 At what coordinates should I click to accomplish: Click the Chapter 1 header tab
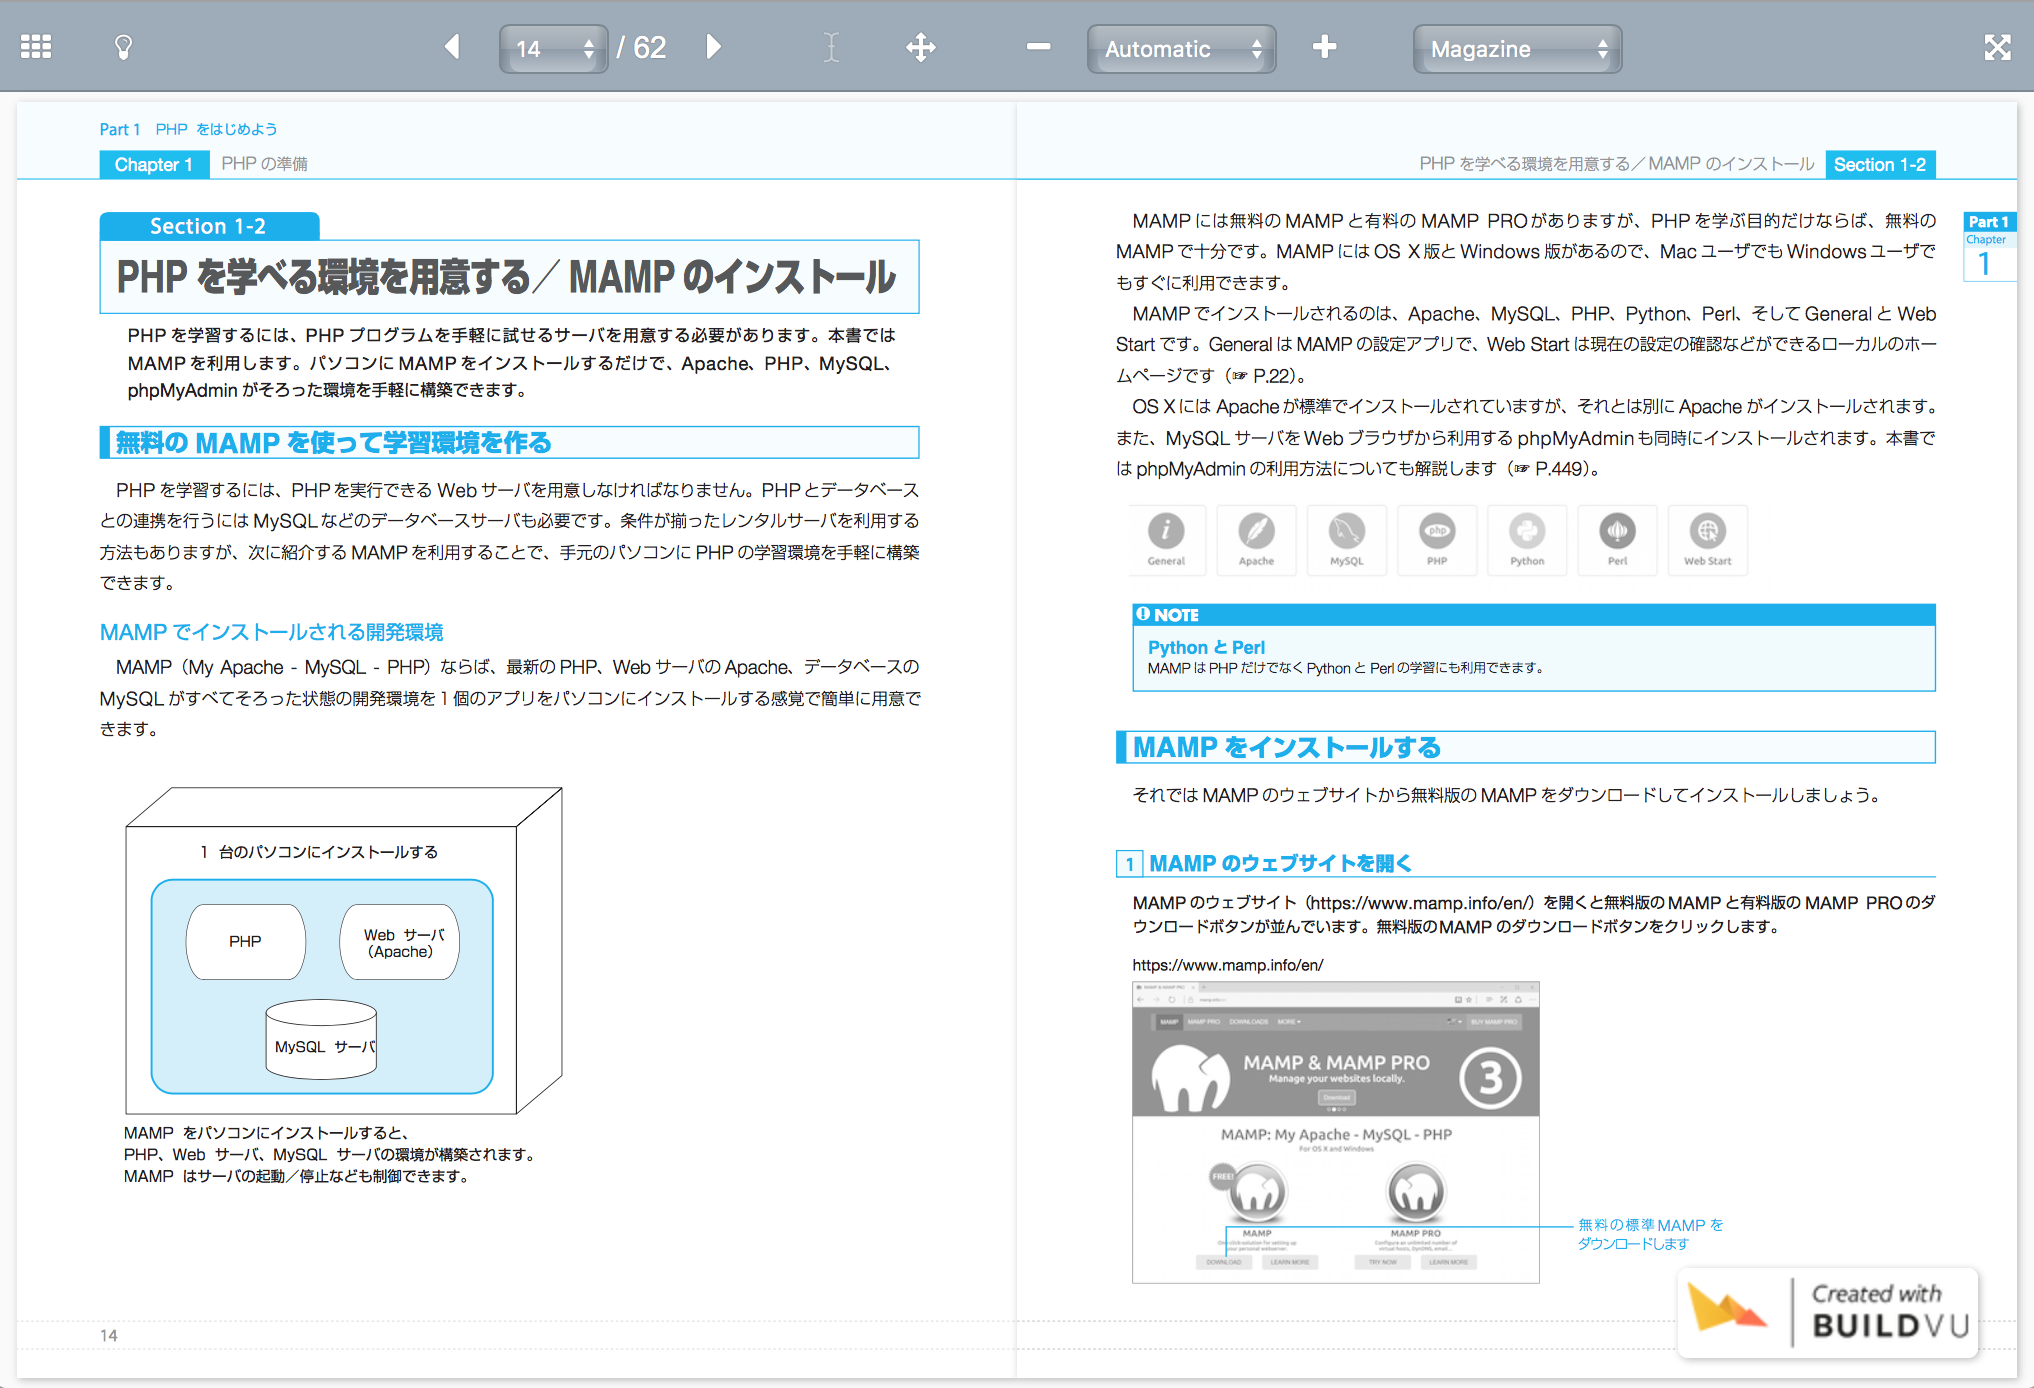tap(154, 164)
